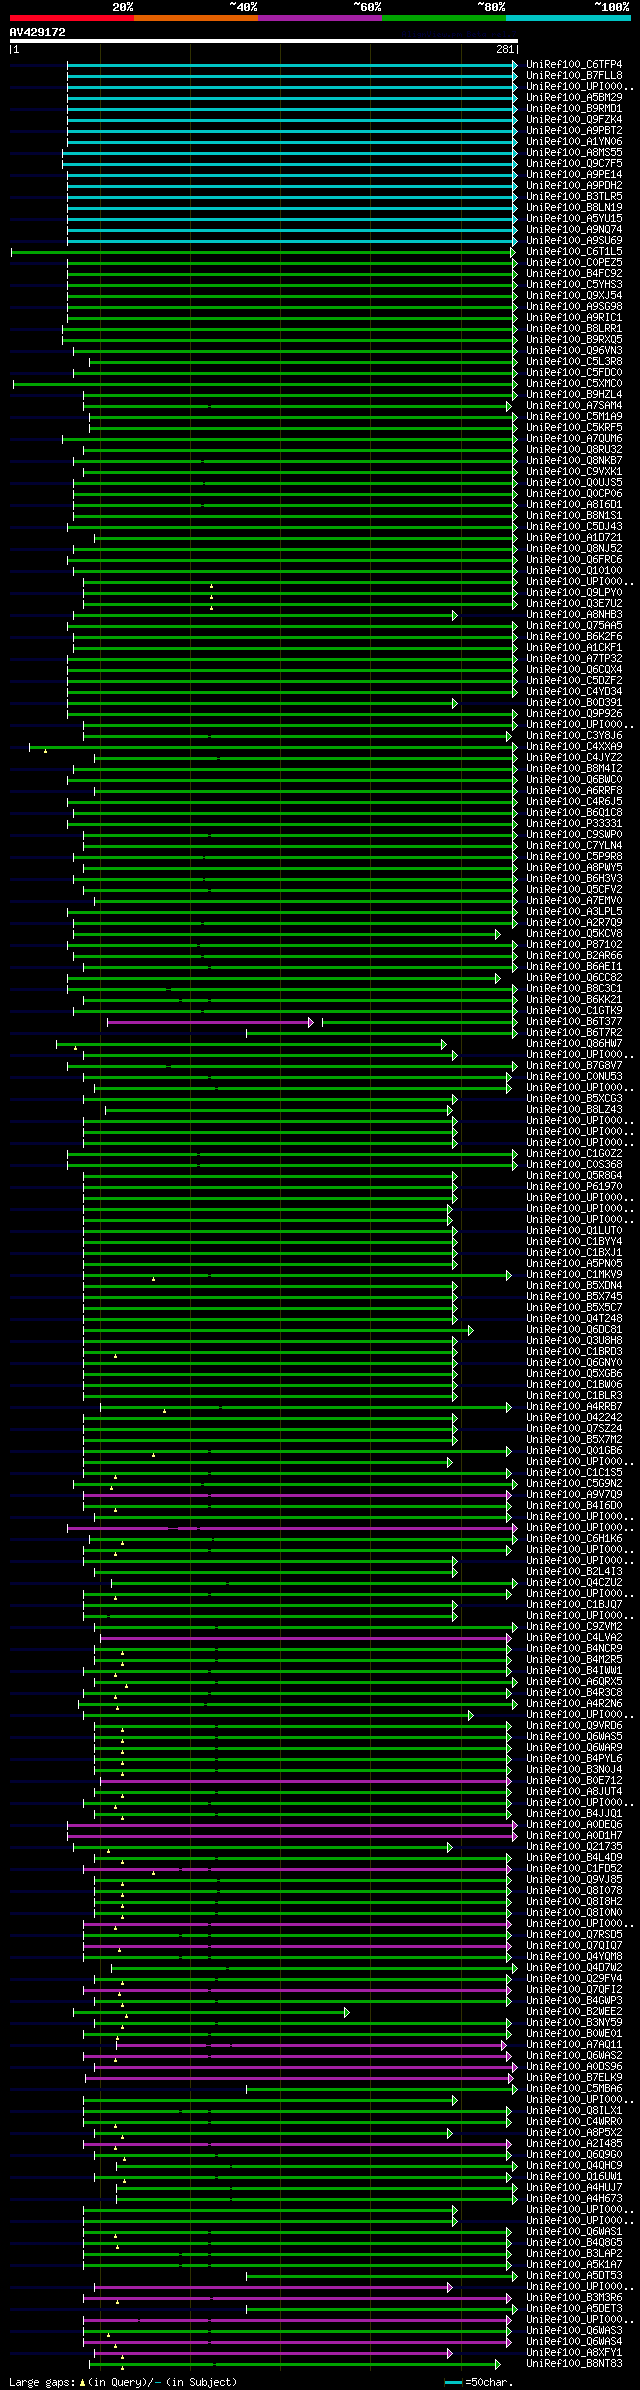Click hit label UniRef100_C6T1L5

(574, 252)
